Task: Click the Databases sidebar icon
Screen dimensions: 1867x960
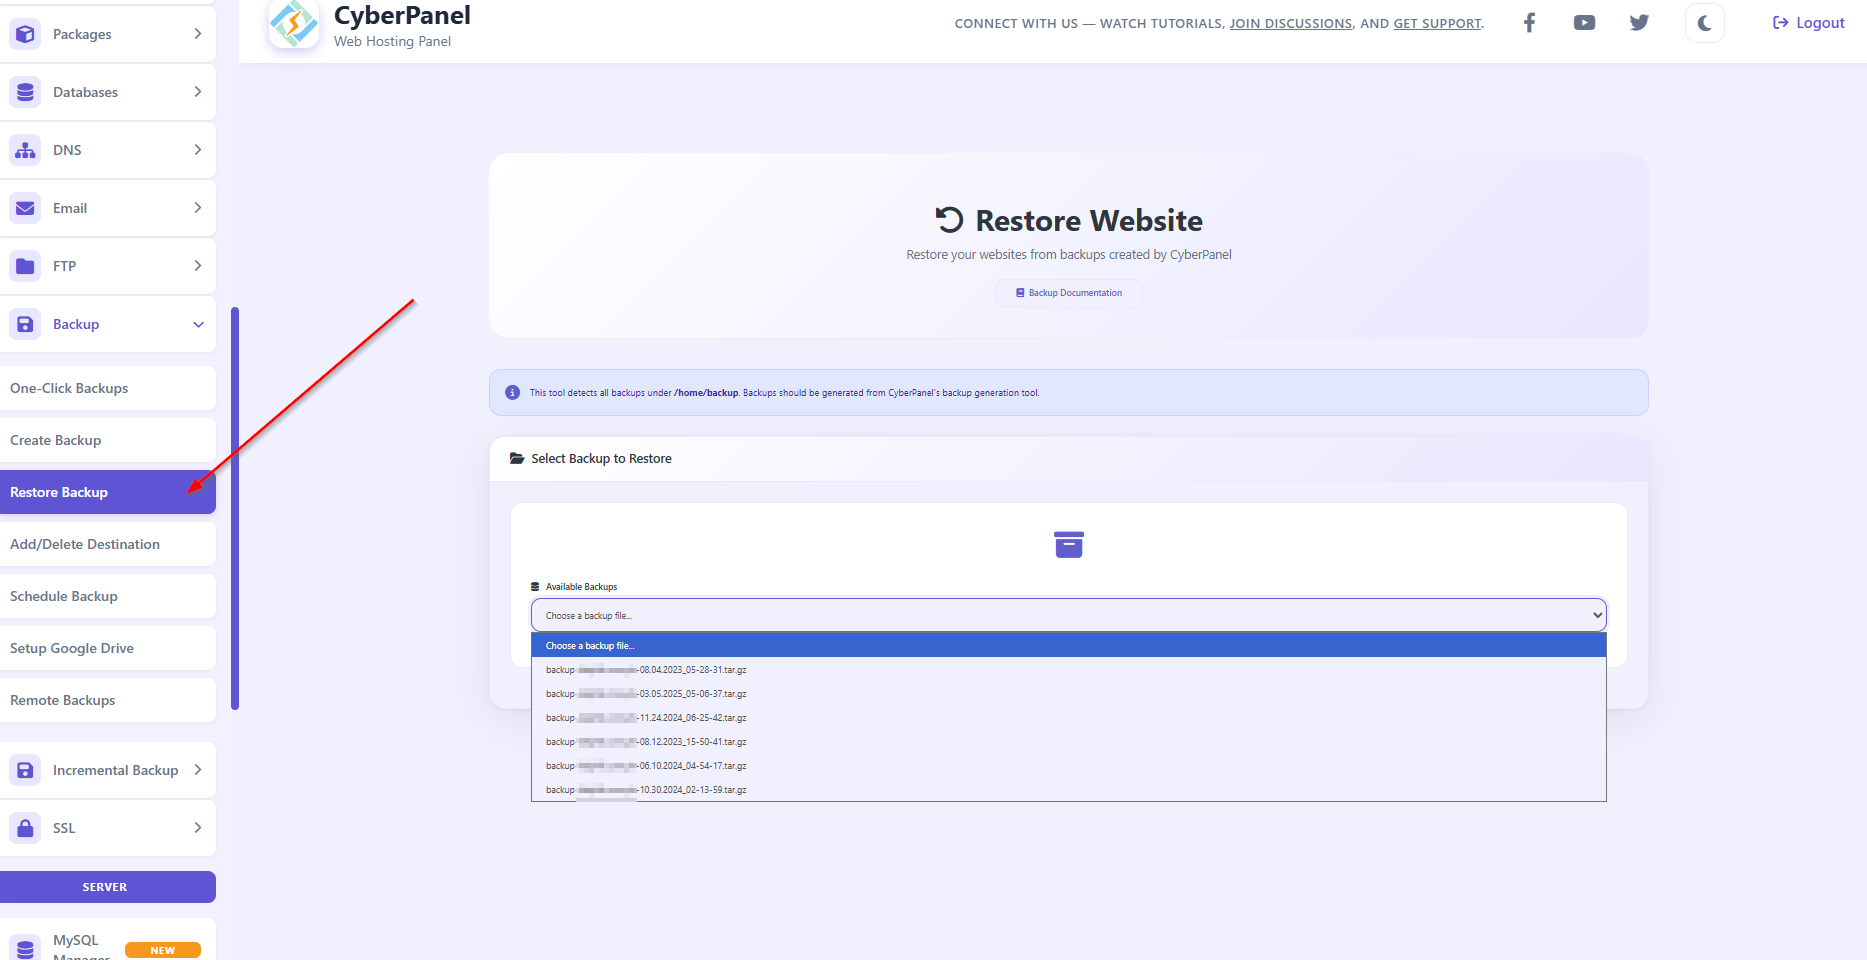Action: [x=26, y=92]
